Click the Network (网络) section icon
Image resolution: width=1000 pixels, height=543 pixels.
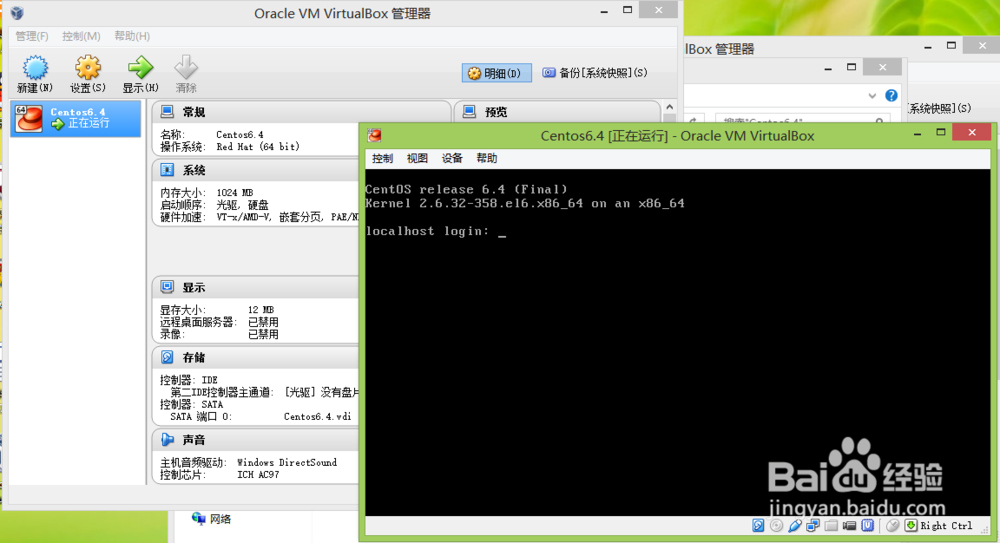pos(198,519)
